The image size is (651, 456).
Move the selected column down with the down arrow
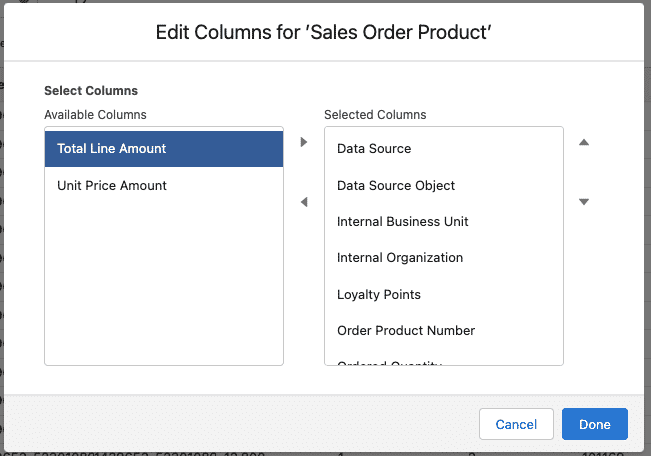coord(584,202)
